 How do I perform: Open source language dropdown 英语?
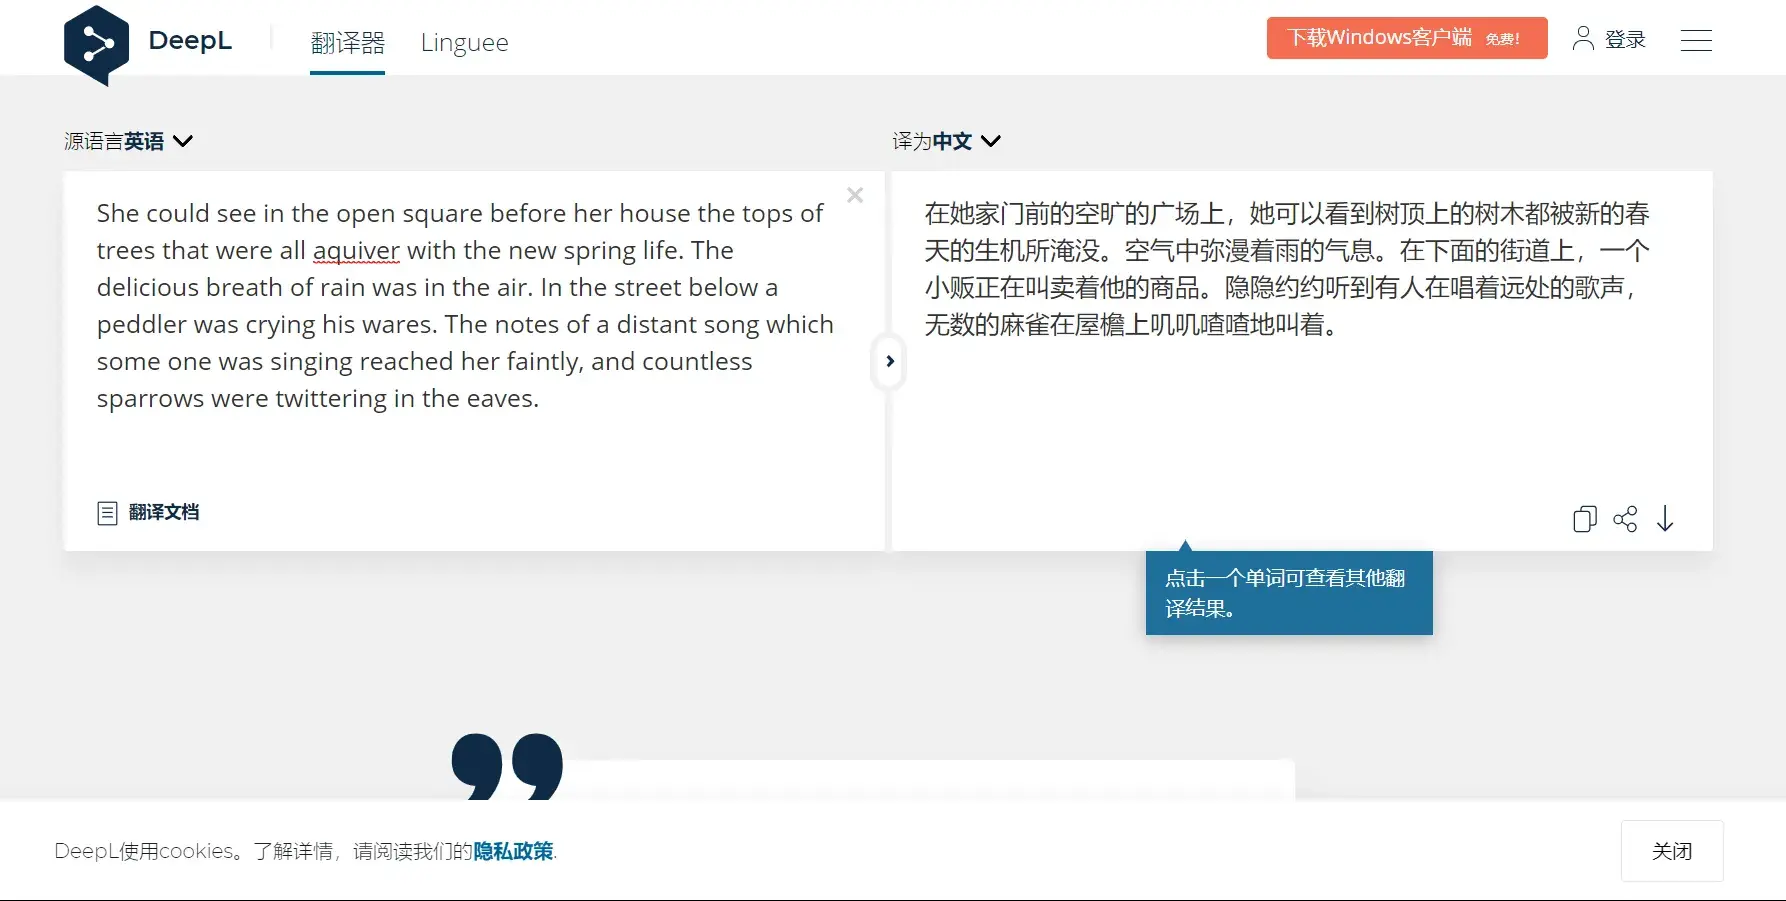point(129,141)
